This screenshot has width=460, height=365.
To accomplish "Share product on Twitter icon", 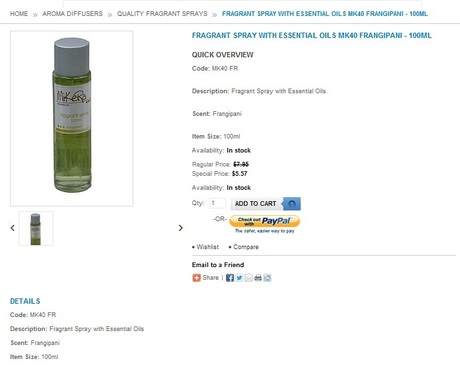I will click(x=239, y=278).
